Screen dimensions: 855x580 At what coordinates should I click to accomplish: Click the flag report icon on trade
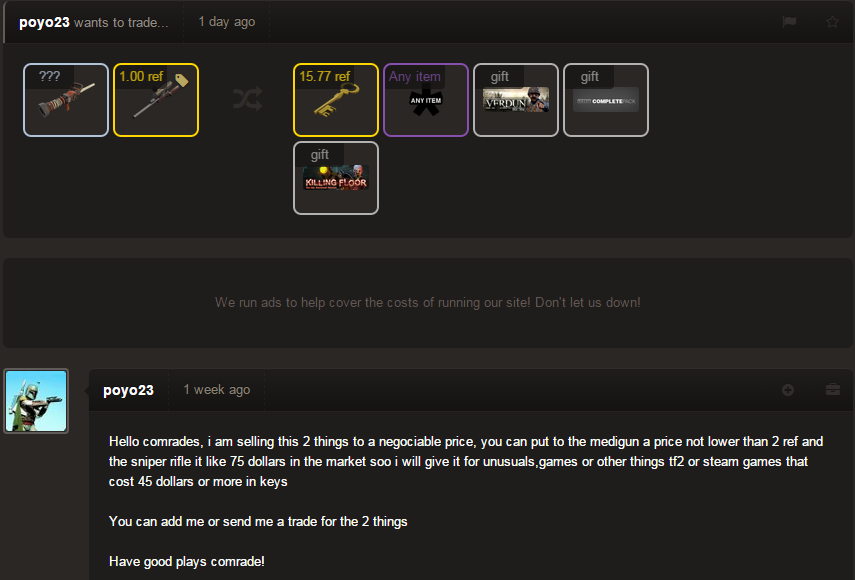coord(789,22)
